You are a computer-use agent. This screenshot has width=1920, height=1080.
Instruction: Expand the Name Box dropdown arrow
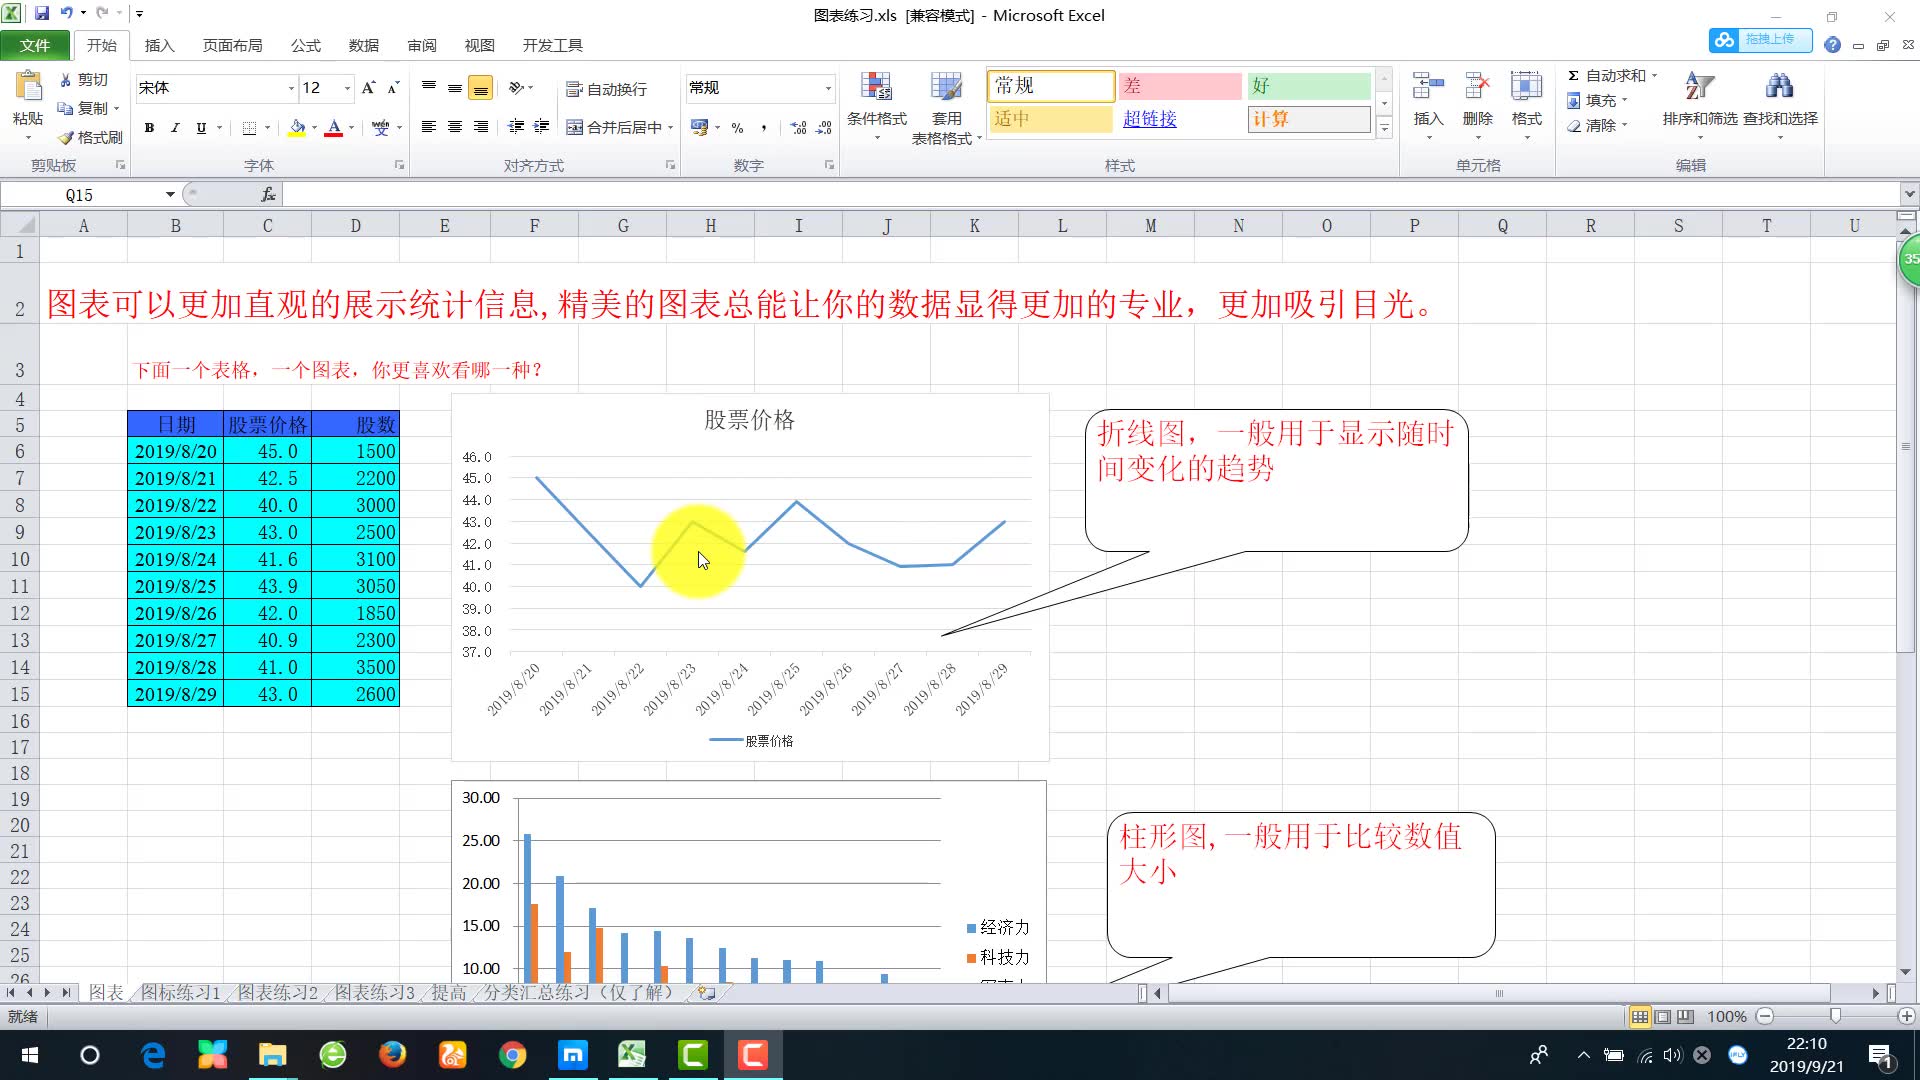pos(170,195)
